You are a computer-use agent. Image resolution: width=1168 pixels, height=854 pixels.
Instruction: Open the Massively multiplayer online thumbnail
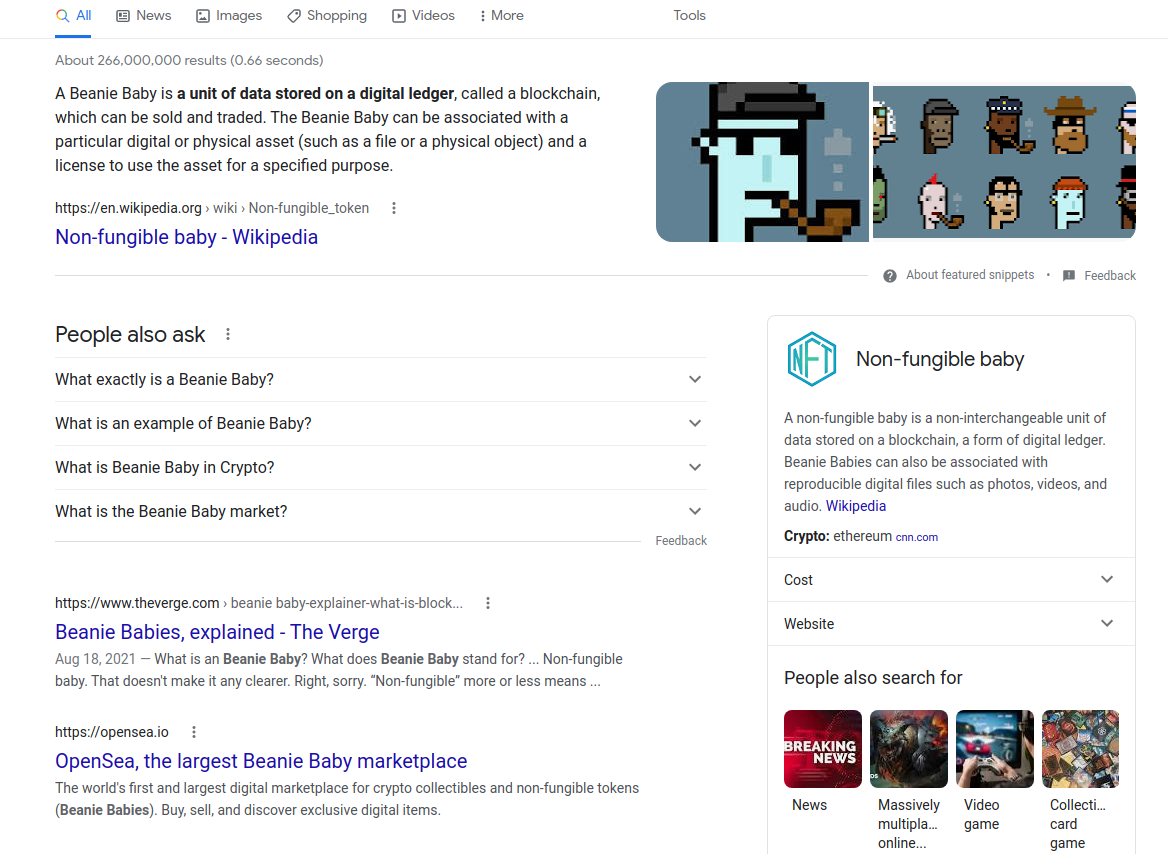click(909, 749)
